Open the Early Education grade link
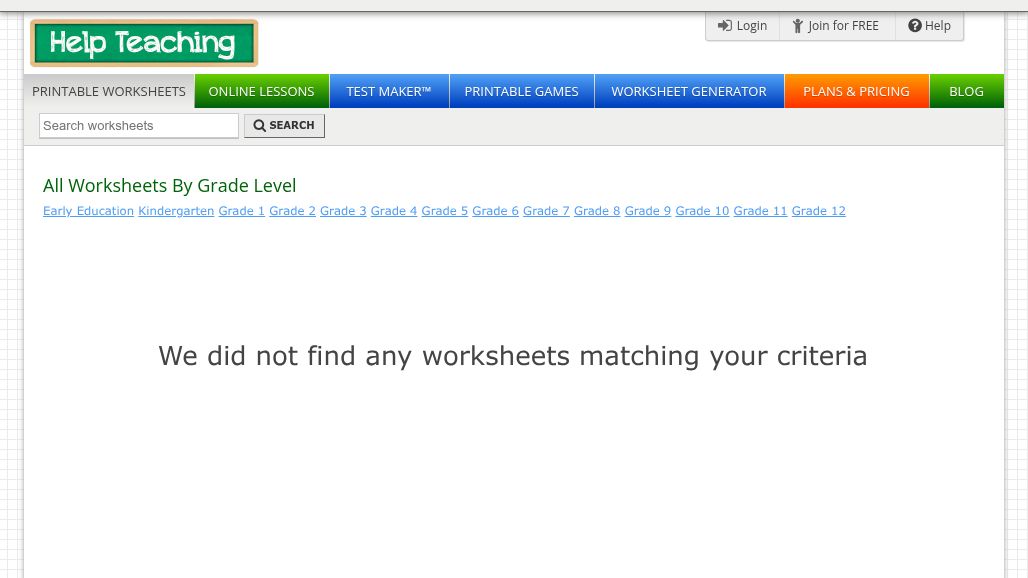This screenshot has height=578, width=1028. [88, 211]
